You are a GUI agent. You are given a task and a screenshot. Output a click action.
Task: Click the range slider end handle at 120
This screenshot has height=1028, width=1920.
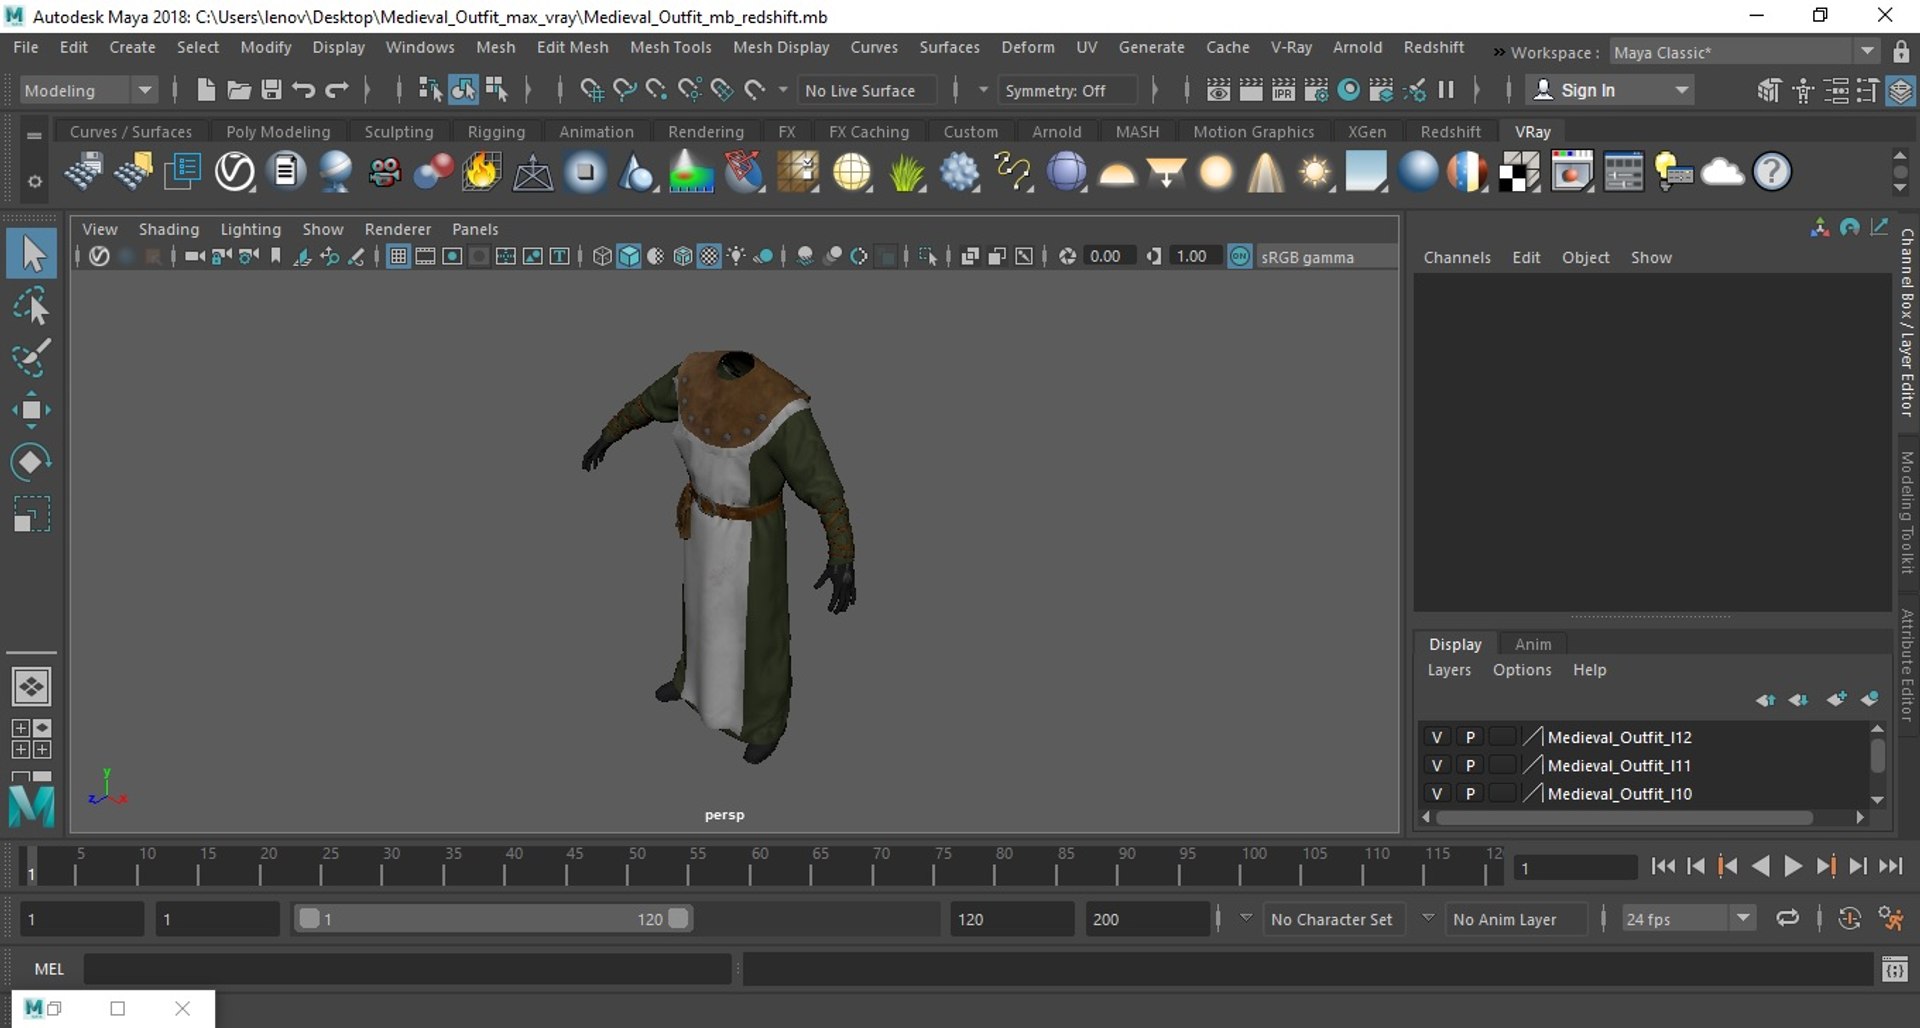(678, 918)
